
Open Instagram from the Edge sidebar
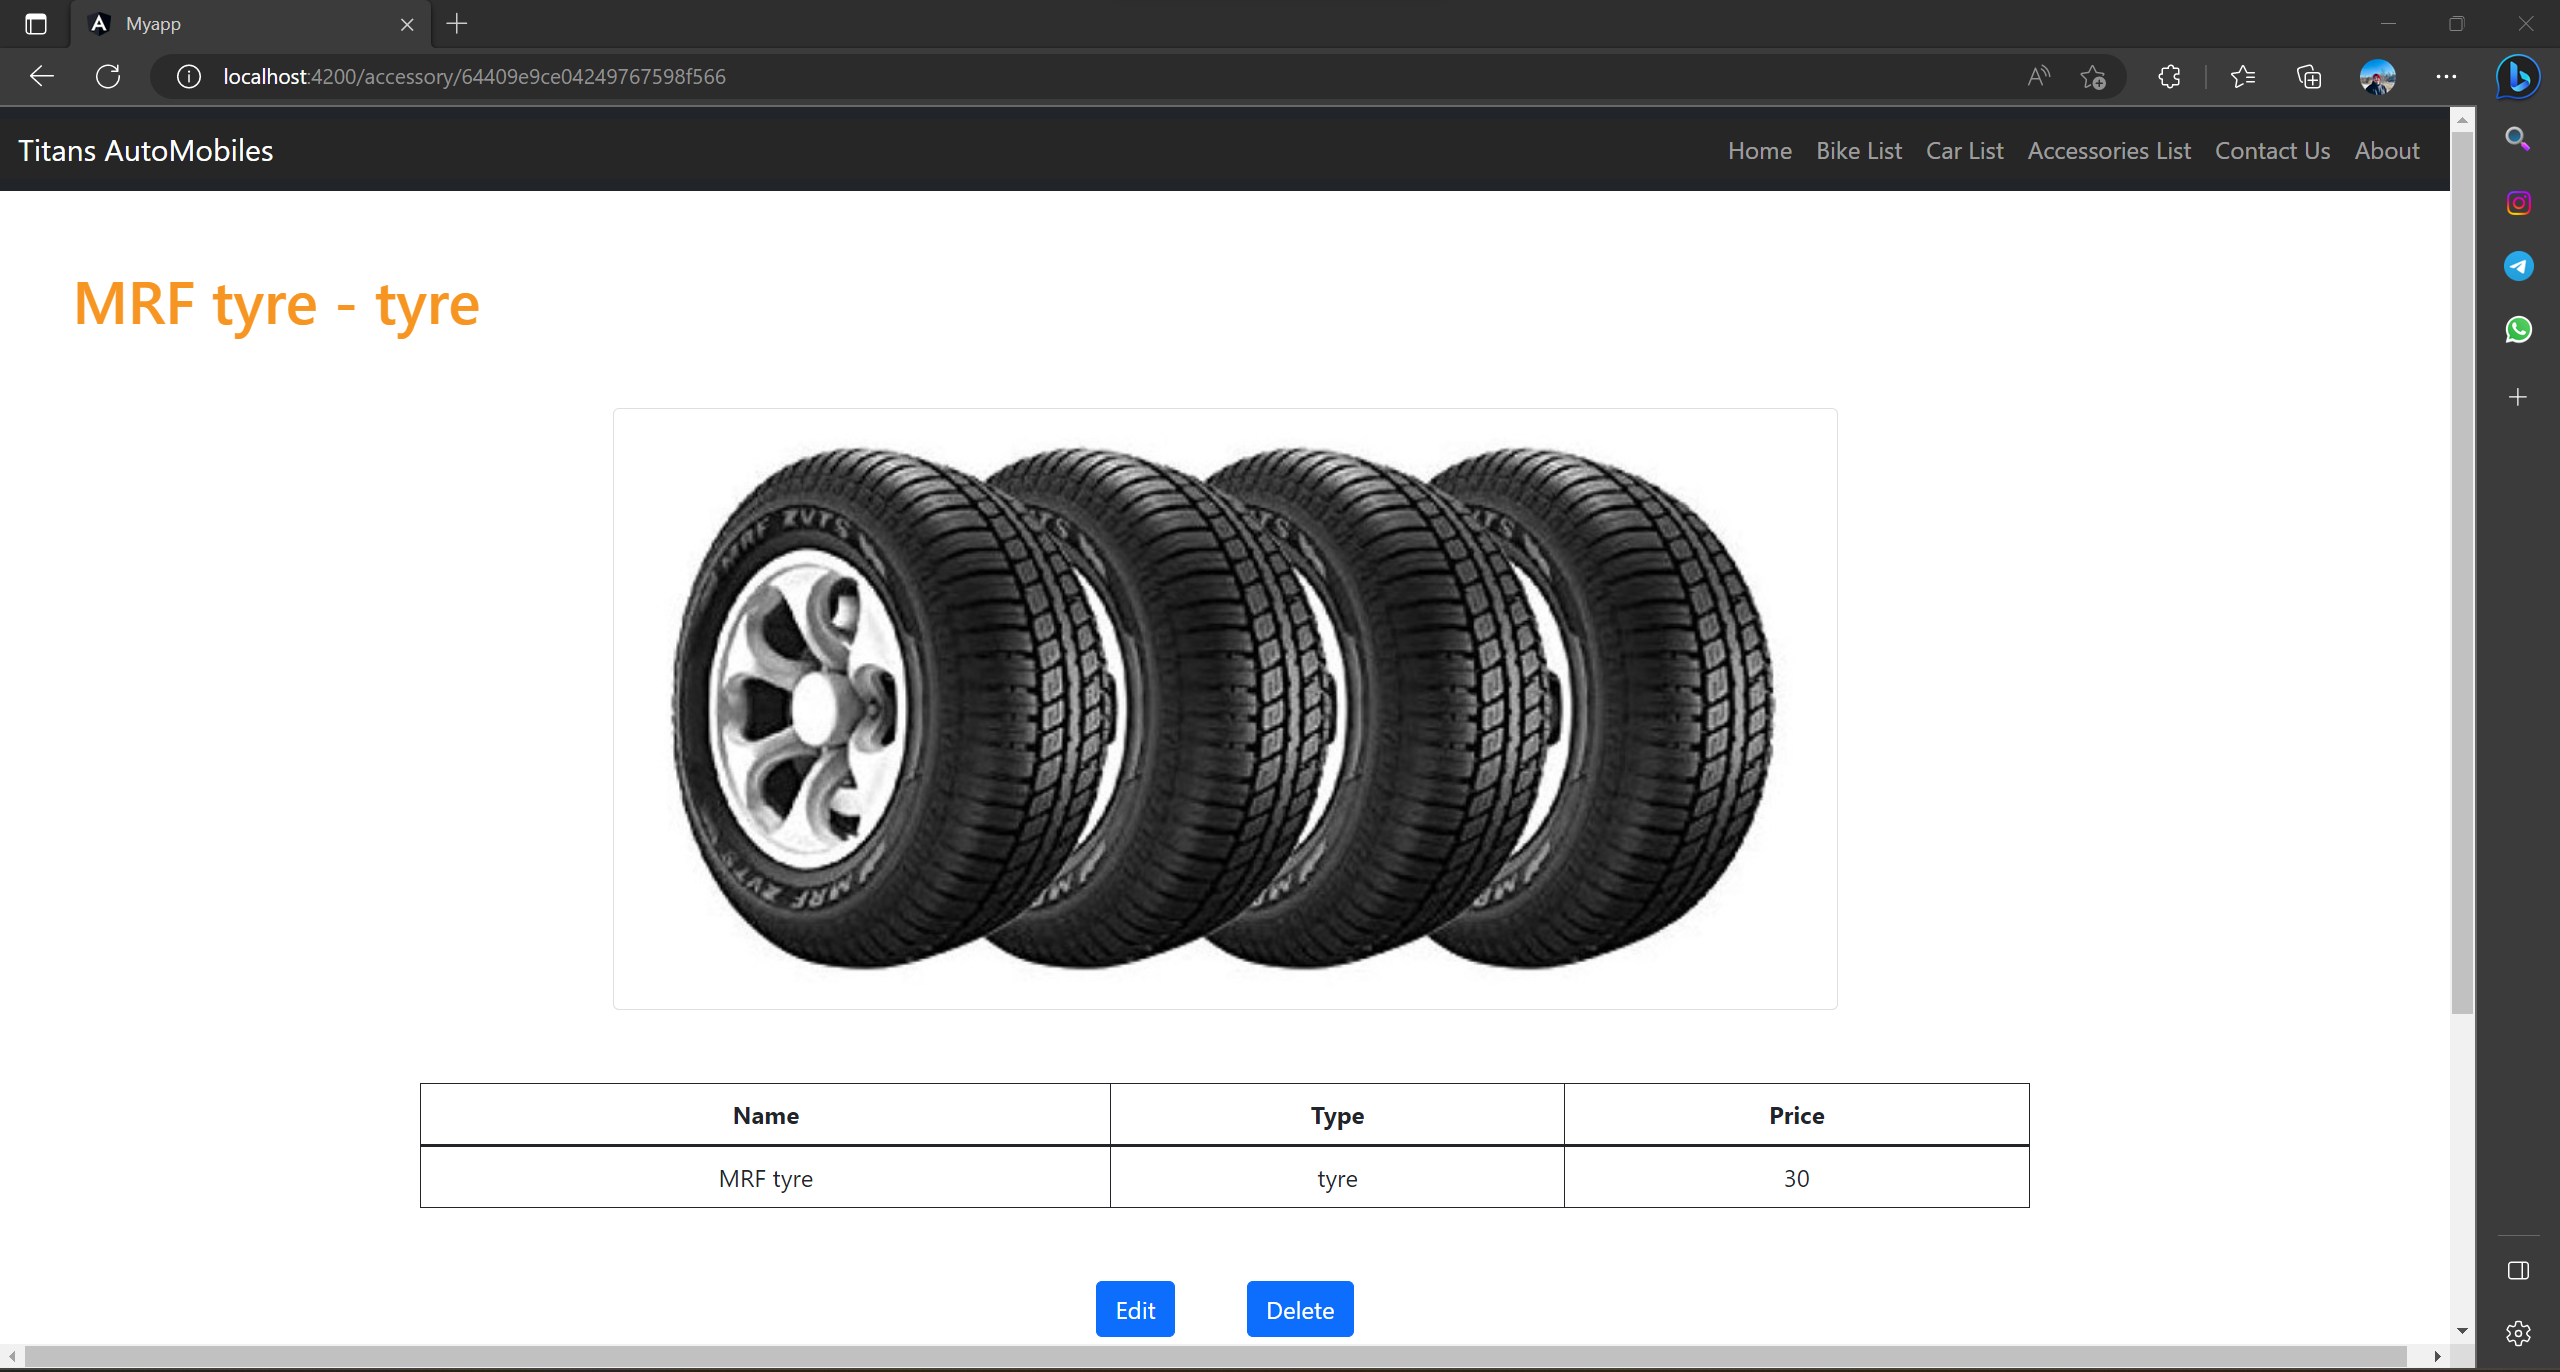(2518, 203)
